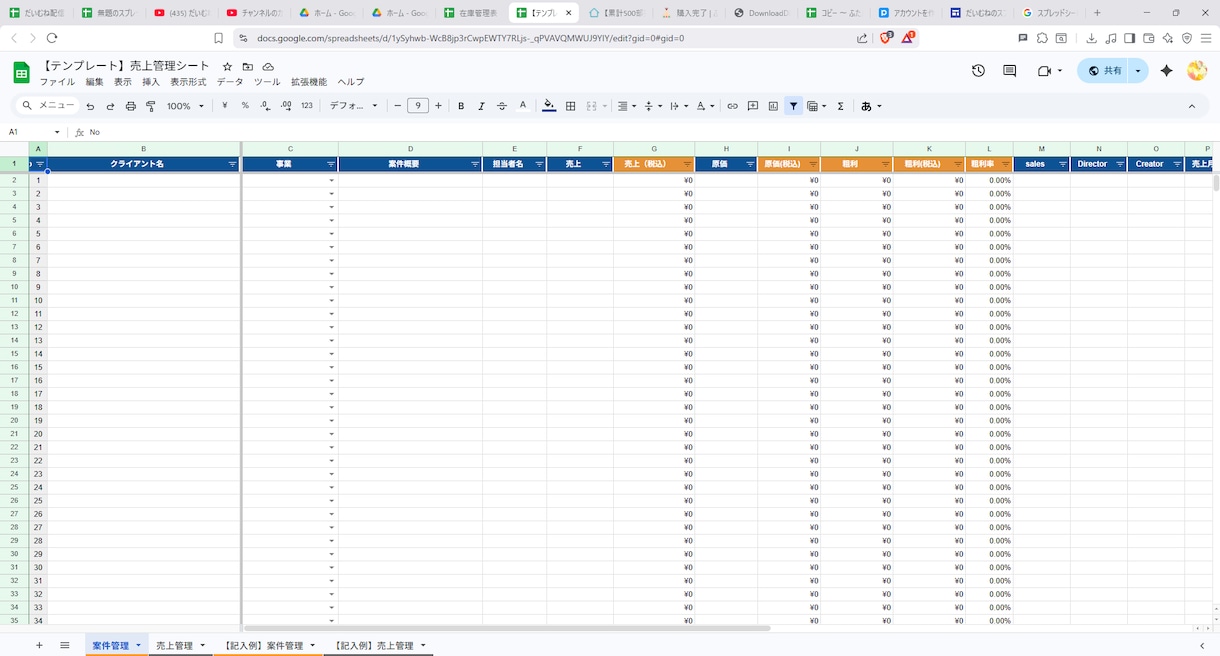Open the ファイル menu

click(x=57, y=82)
